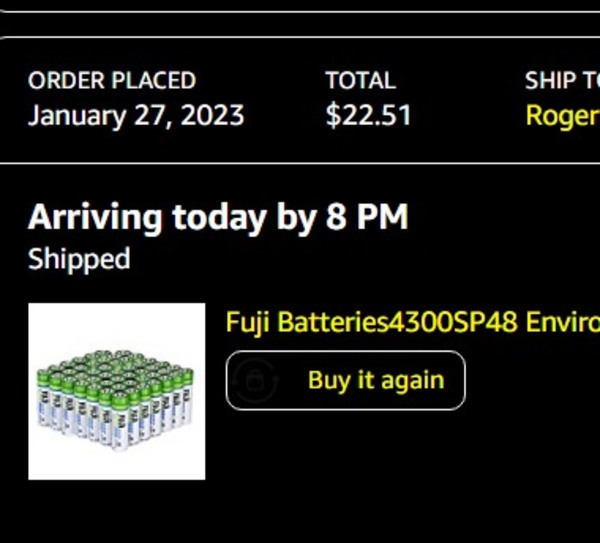Click the Roger ship-to name link

[x=562, y=115]
